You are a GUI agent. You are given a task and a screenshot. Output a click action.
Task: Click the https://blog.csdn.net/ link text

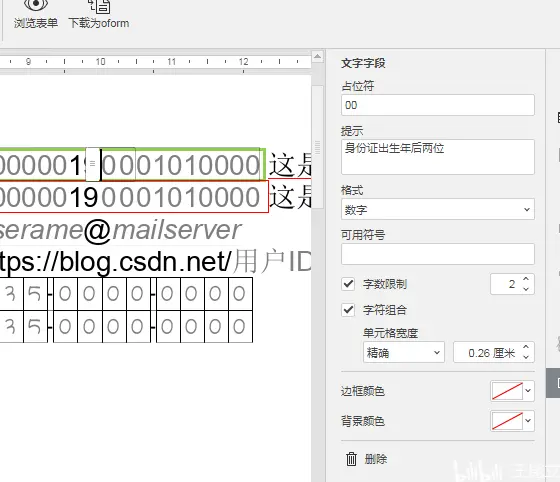[116, 261]
